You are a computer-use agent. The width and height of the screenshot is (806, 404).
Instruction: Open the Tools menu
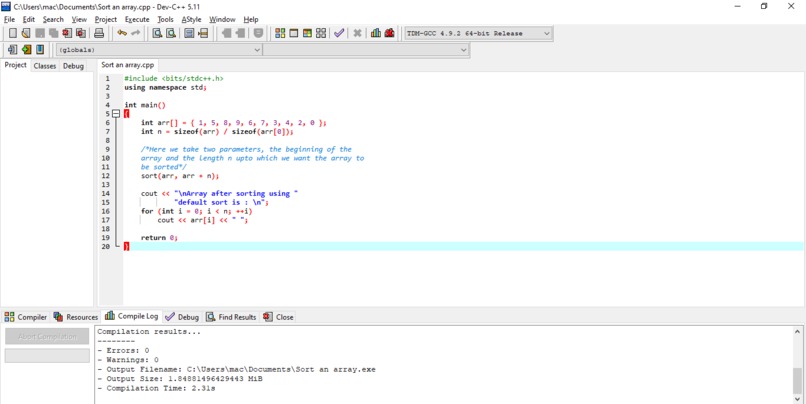166,20
